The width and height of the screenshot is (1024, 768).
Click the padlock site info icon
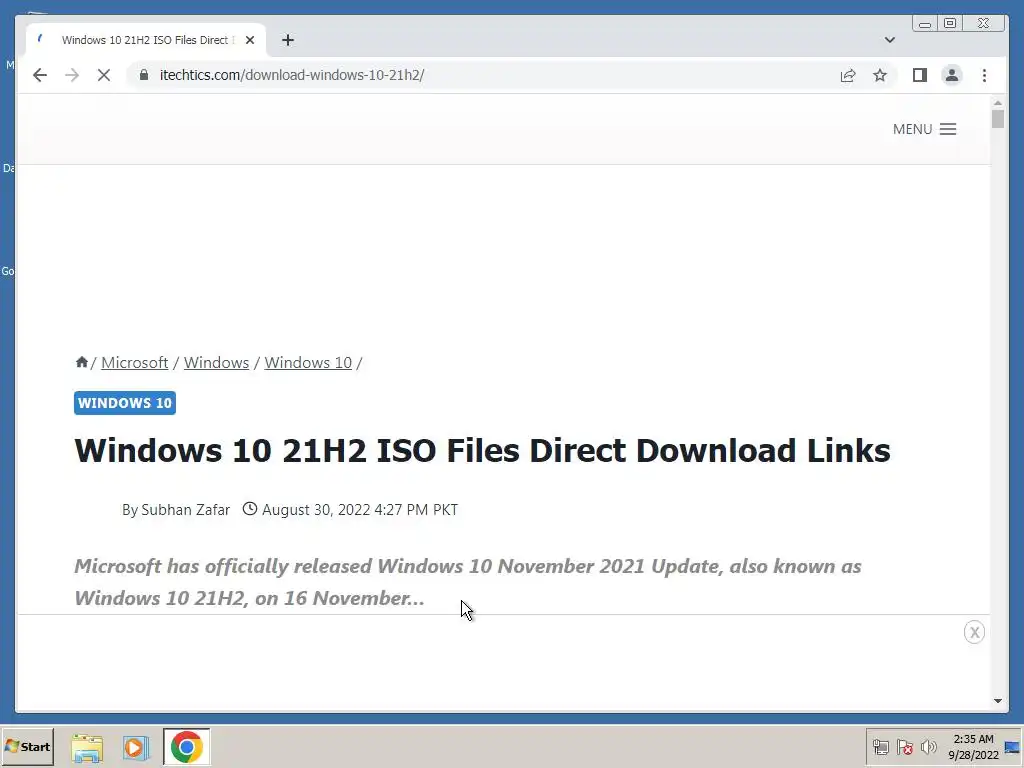[144, 75]
